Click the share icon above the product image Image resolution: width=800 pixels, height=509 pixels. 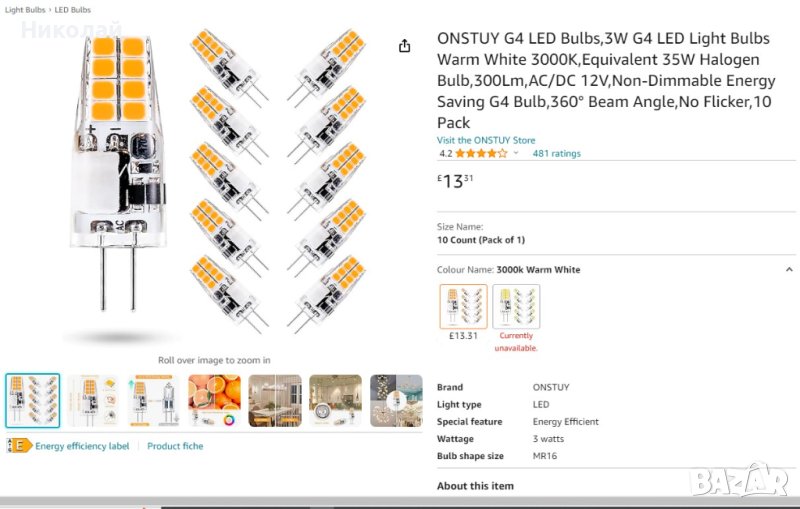[404, 46]
